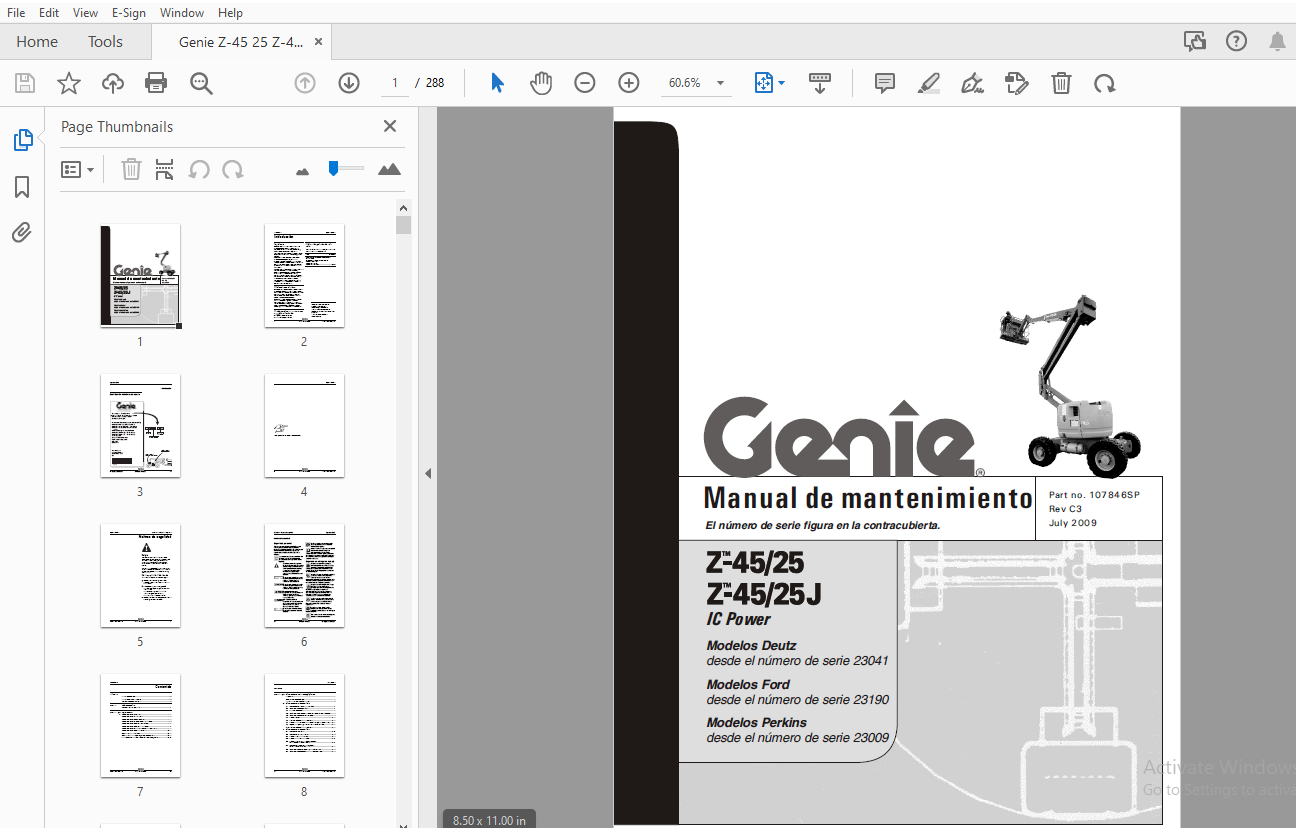
Task: Rotate thumbnails clockwise
Action: [x=233, y=169]
